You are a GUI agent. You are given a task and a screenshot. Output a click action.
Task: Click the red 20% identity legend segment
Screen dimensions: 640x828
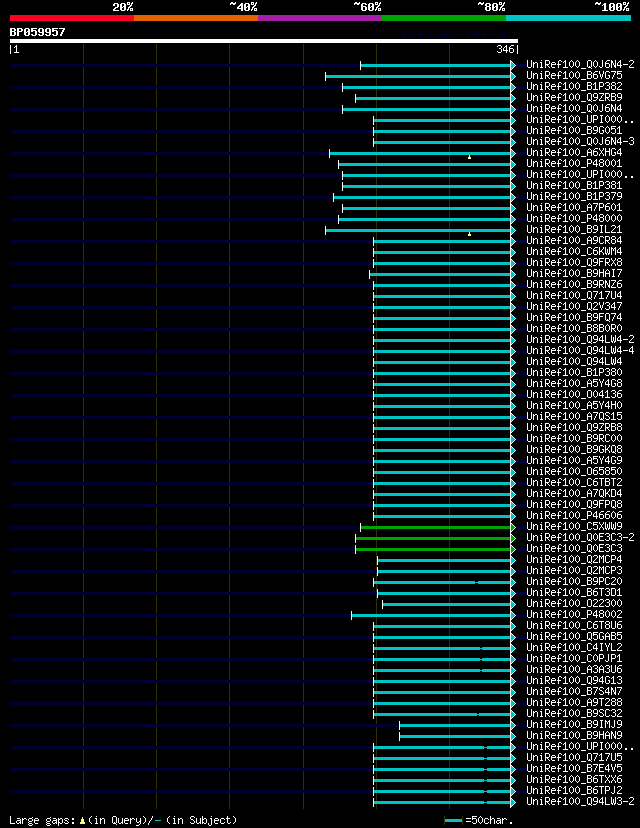(72, 18)
